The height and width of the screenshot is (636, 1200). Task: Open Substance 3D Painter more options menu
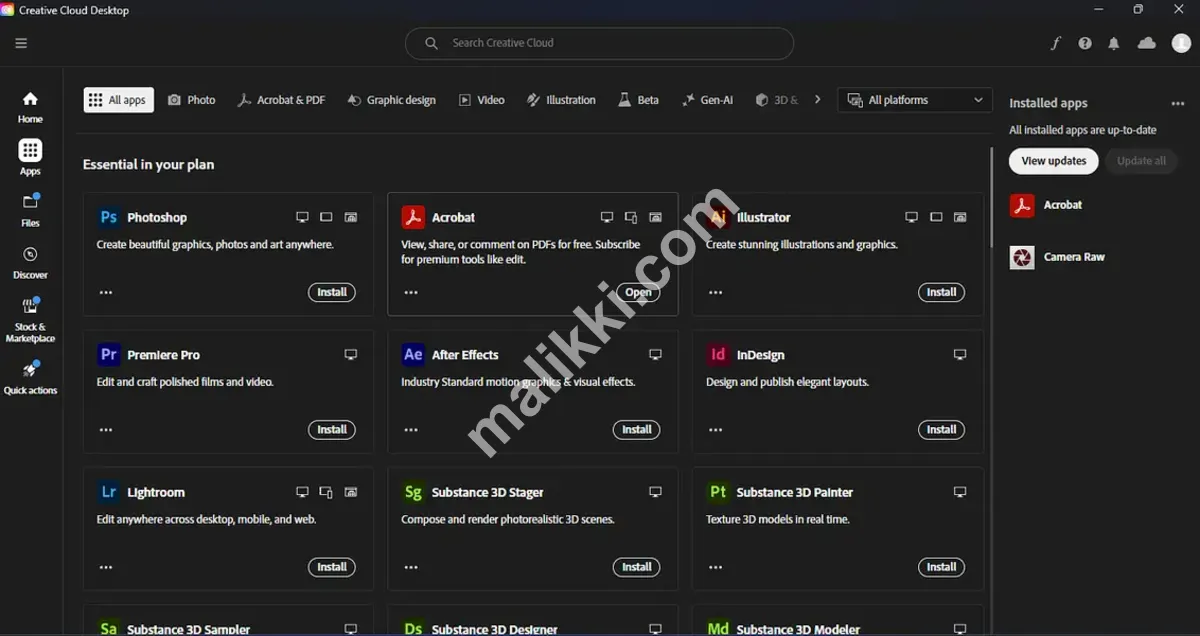tap(715, 567)
